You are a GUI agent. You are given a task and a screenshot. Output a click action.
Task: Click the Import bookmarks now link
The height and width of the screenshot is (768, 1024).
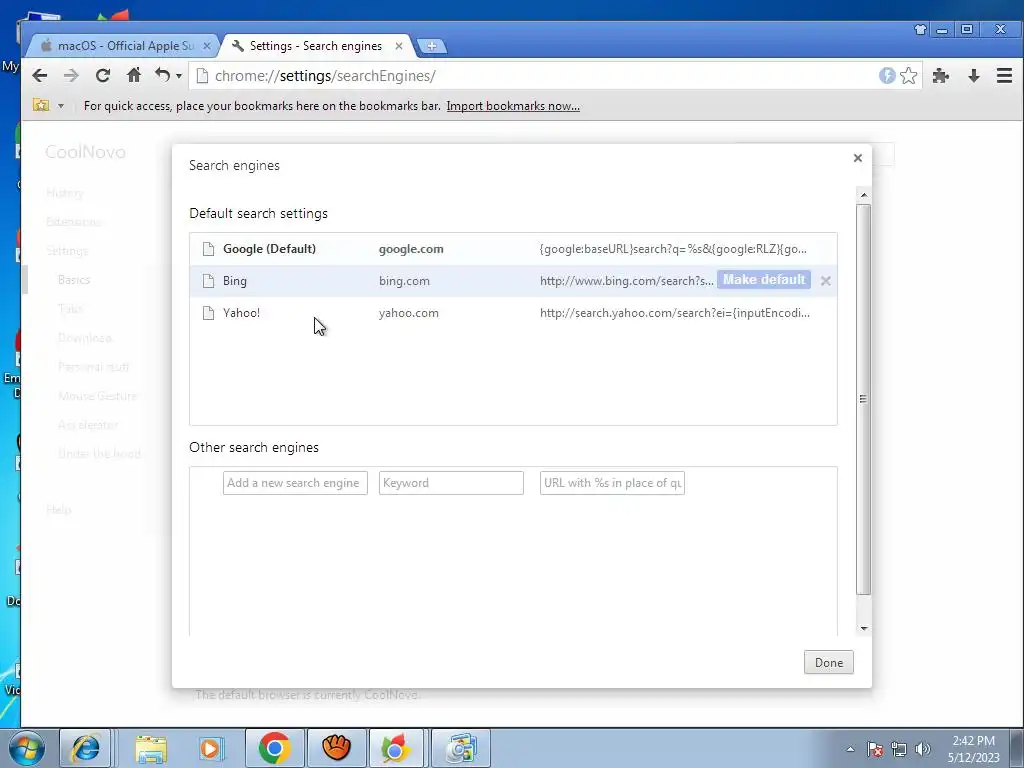pos(513,106)
